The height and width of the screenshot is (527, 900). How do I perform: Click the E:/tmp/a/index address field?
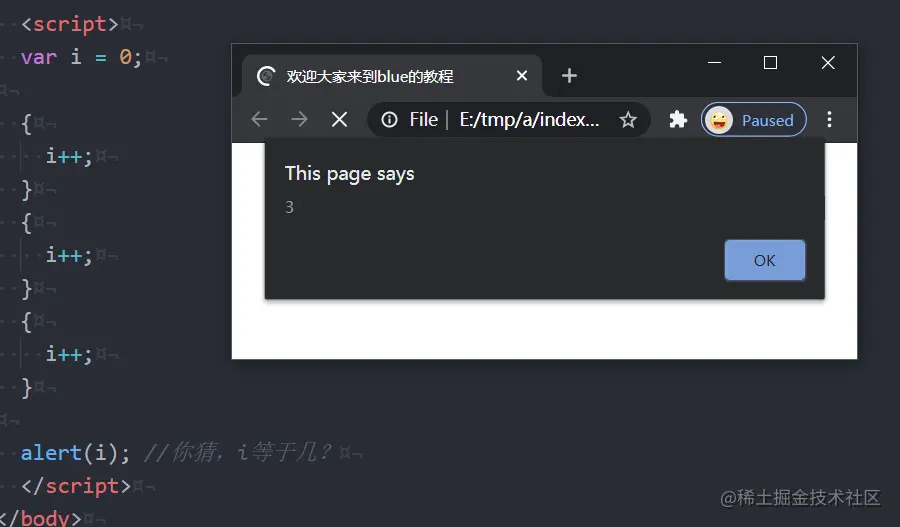click(509, 119)
